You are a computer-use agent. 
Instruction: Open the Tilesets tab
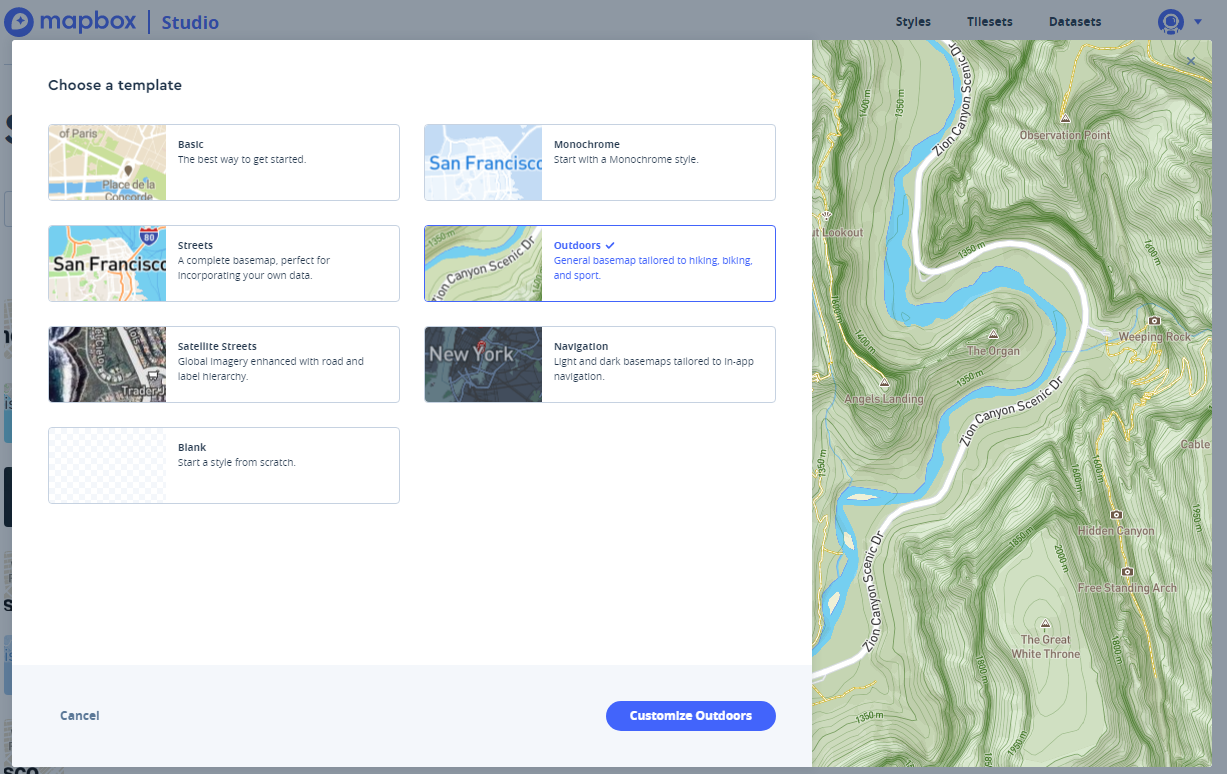(990, 22)
